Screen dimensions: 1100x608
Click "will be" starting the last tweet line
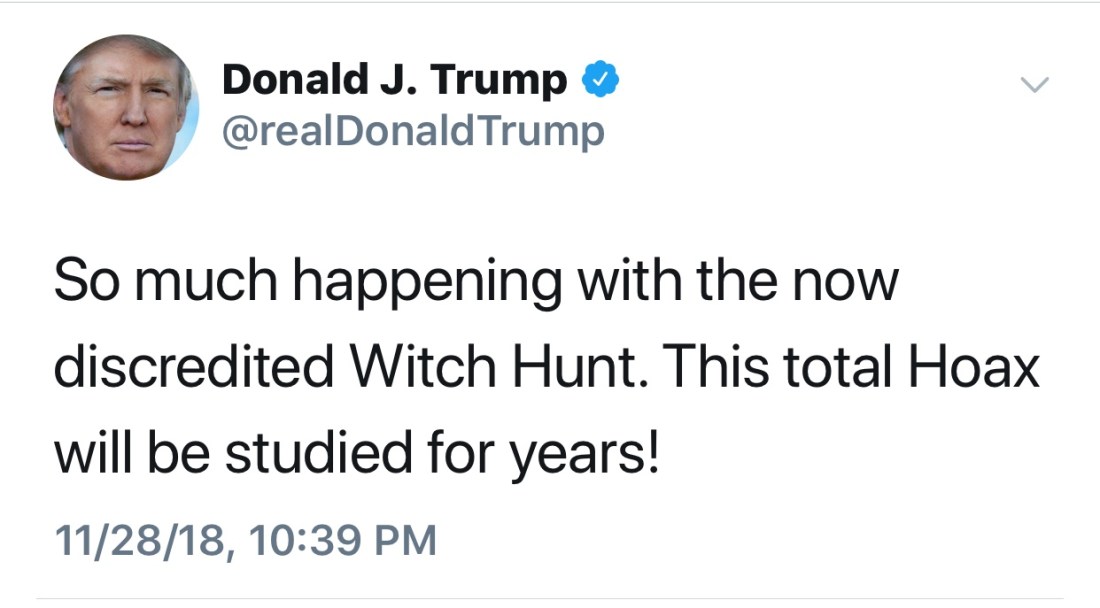pos(131,456)
